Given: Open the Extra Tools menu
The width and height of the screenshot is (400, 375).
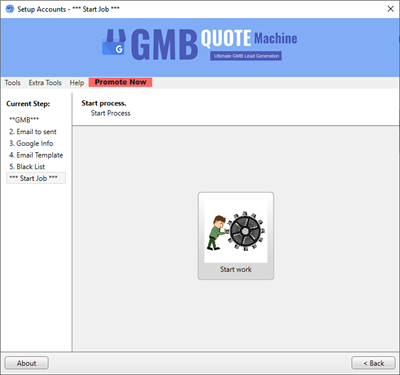Looking at the screenshot, I should coord(45,83).
